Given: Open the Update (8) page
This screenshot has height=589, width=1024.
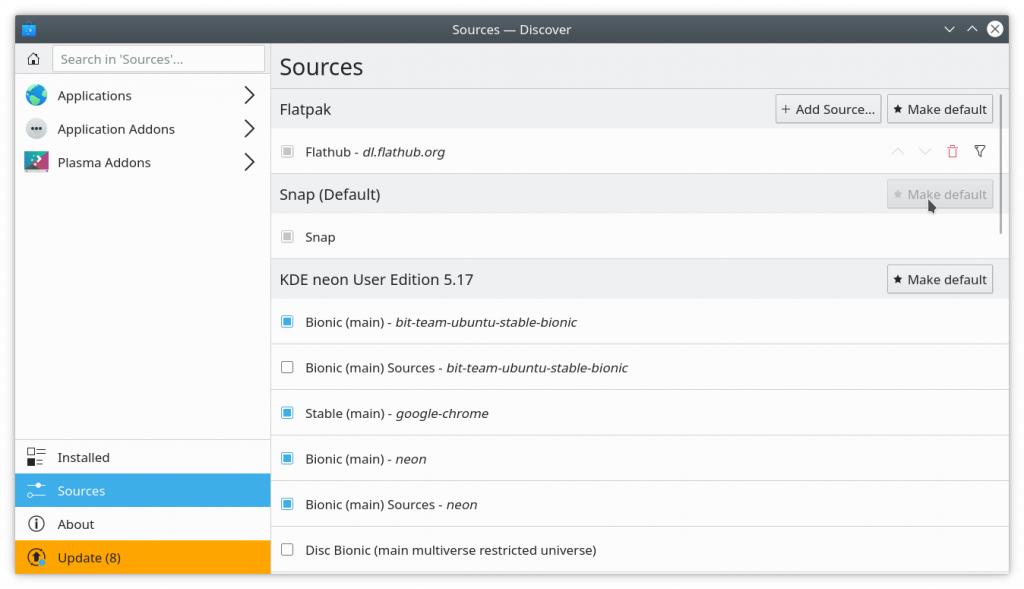Looking at the screenshot, I should [x=89, y=558].
